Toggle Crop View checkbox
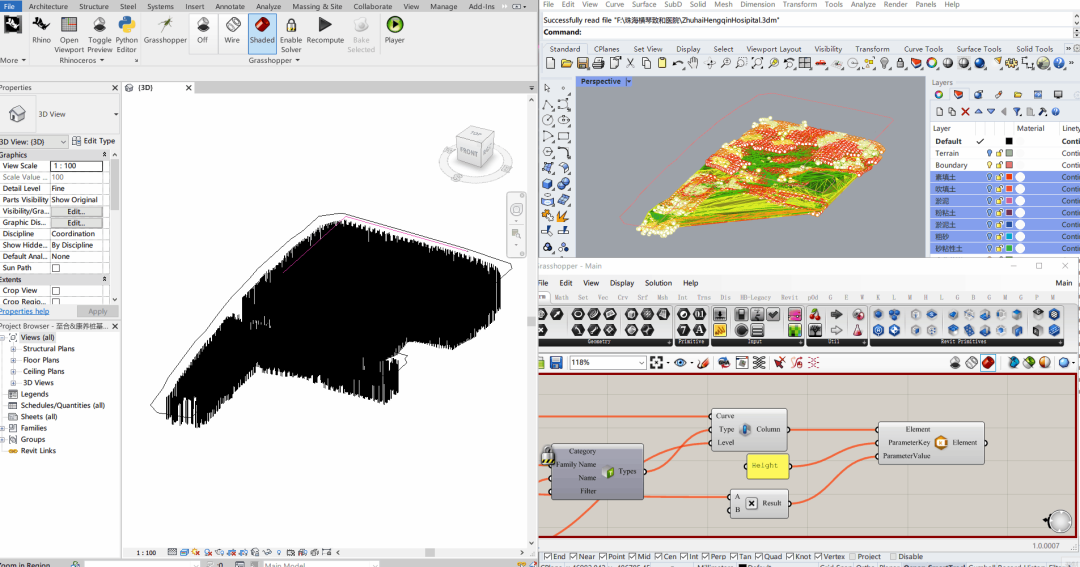Viewport: 1080px width, 567px height. (56, 291)
